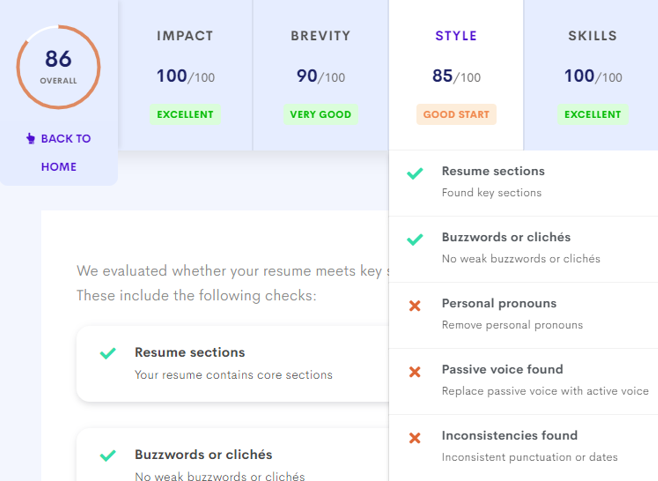Viewport: 658px width, 481px height.
Task: Open the Resume sections card in main panel
Action: (232, 363)
